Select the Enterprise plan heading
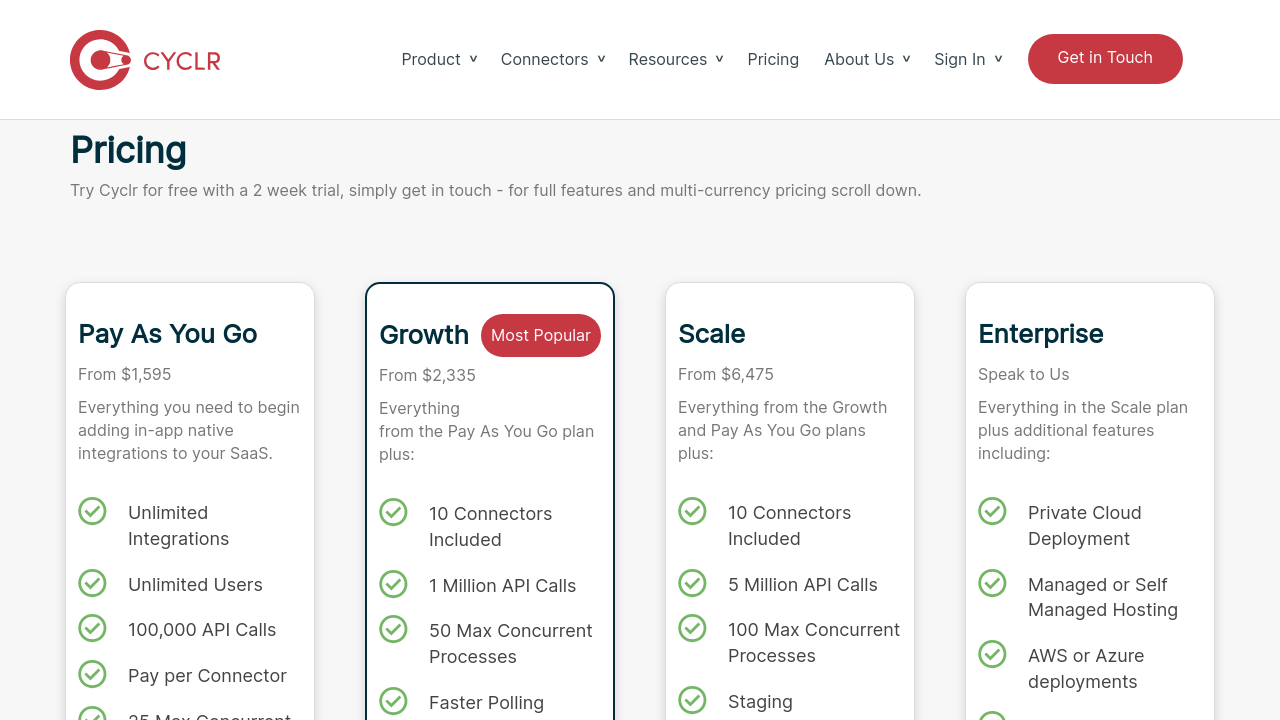 tap(1040, 334)
